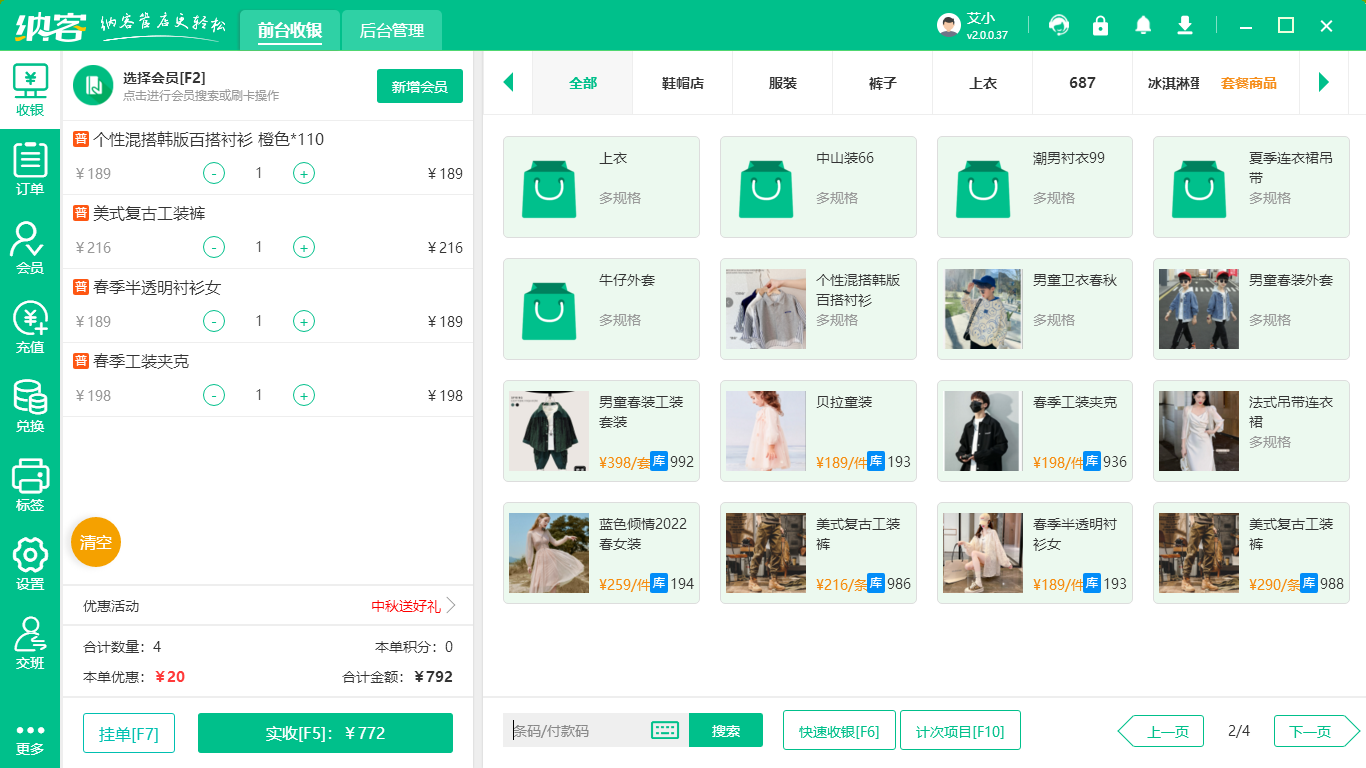Decrease quantity of 春季半透明衬衫女 in cart

[x=214, y=321]
